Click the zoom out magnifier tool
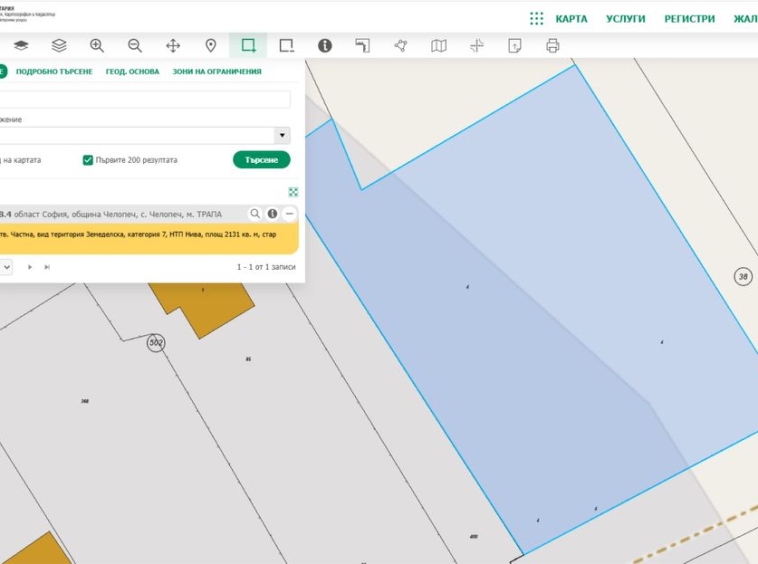Image resolution: width=758 pixels, height=564 pixels. click(135, 46)
